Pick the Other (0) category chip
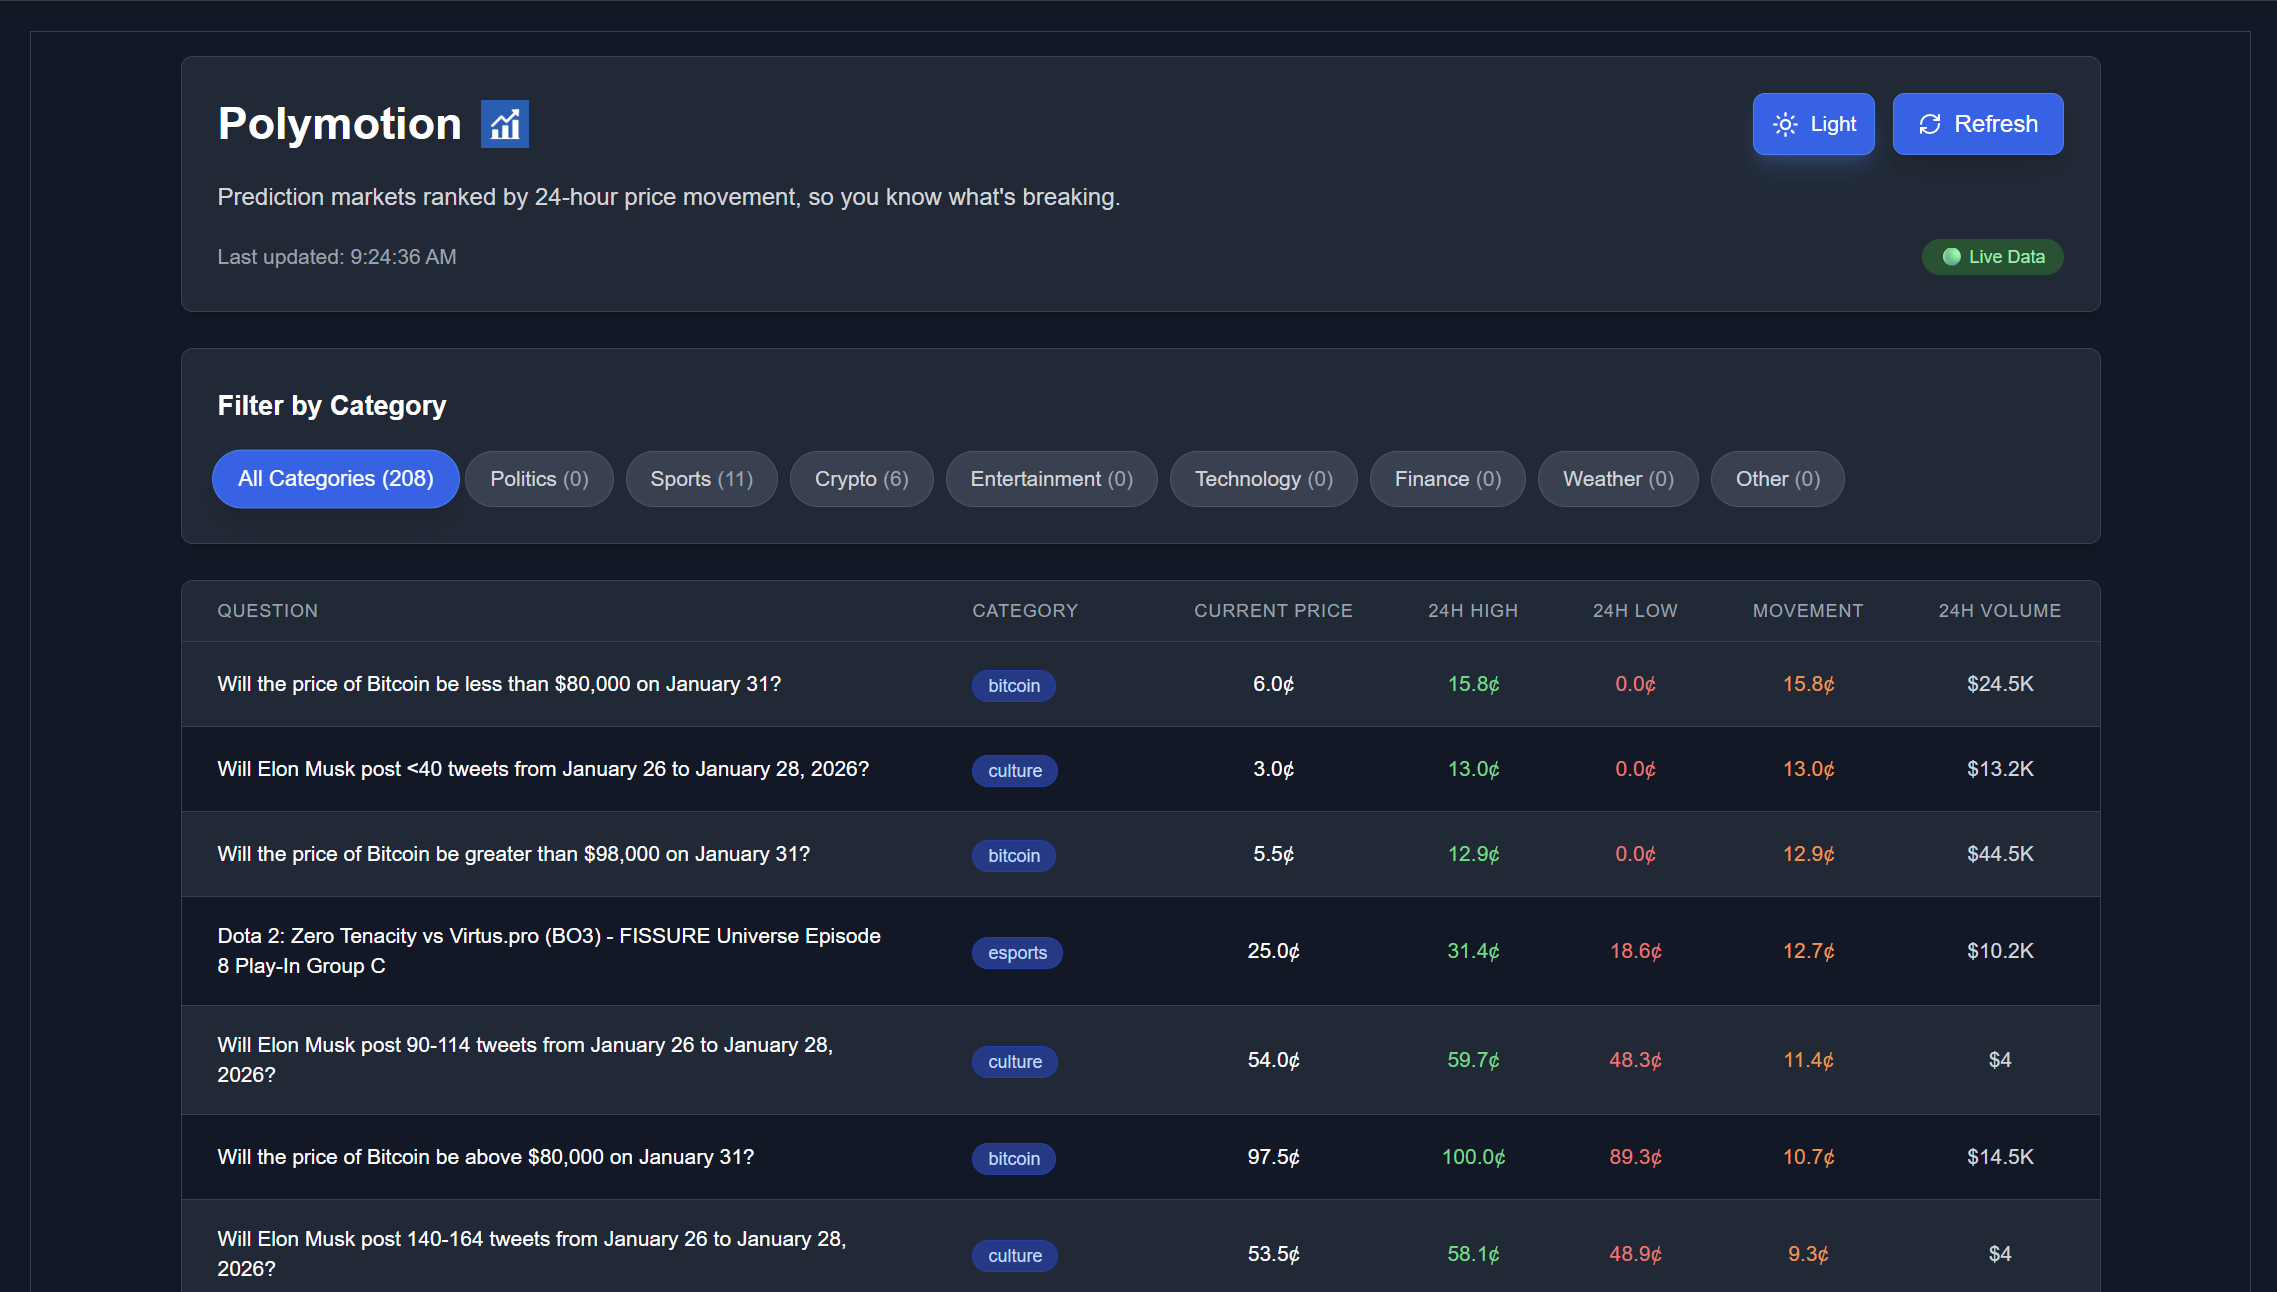 (x=1777, y=479)
